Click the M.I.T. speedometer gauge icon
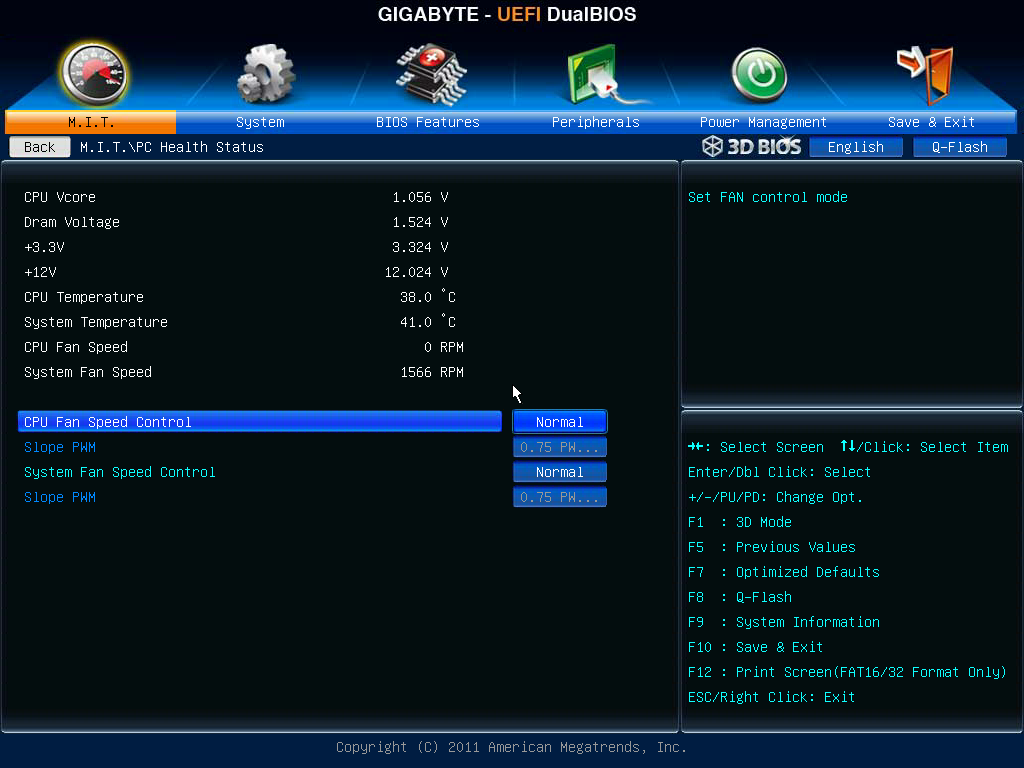The height and width of the screenshot is (768, 1024). click(94, 74)
